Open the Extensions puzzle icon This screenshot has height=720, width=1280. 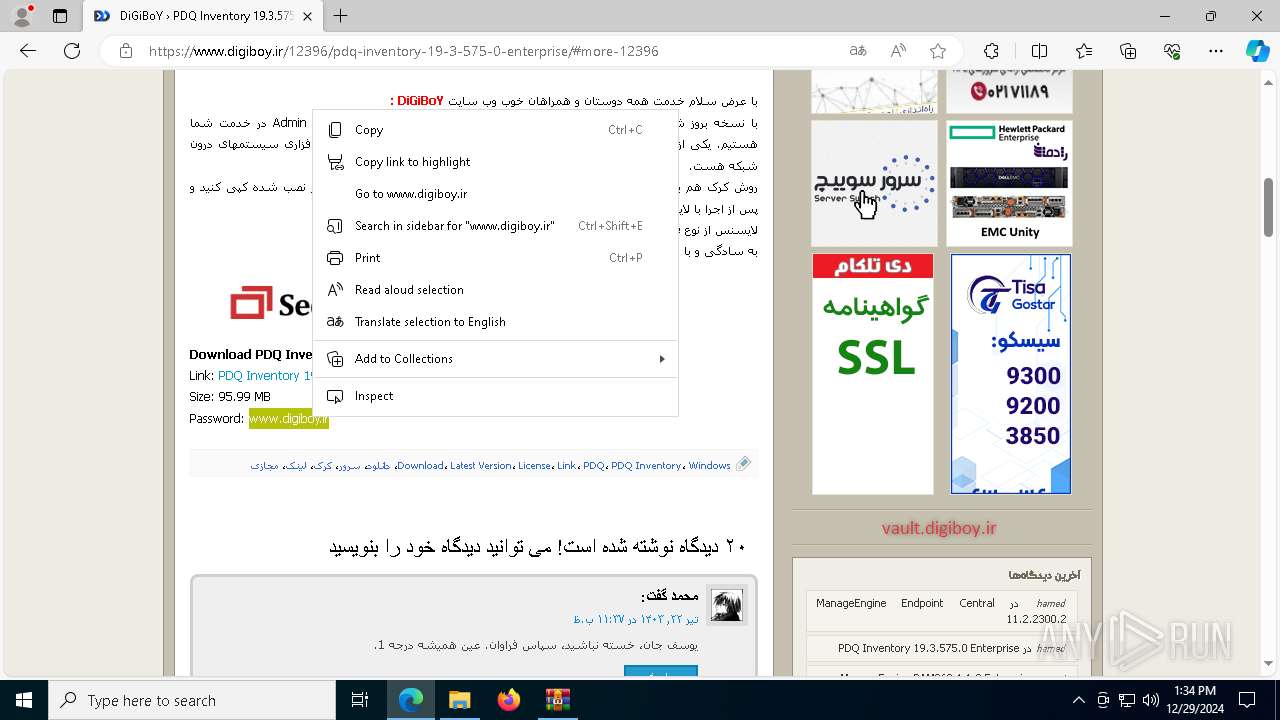991,51
